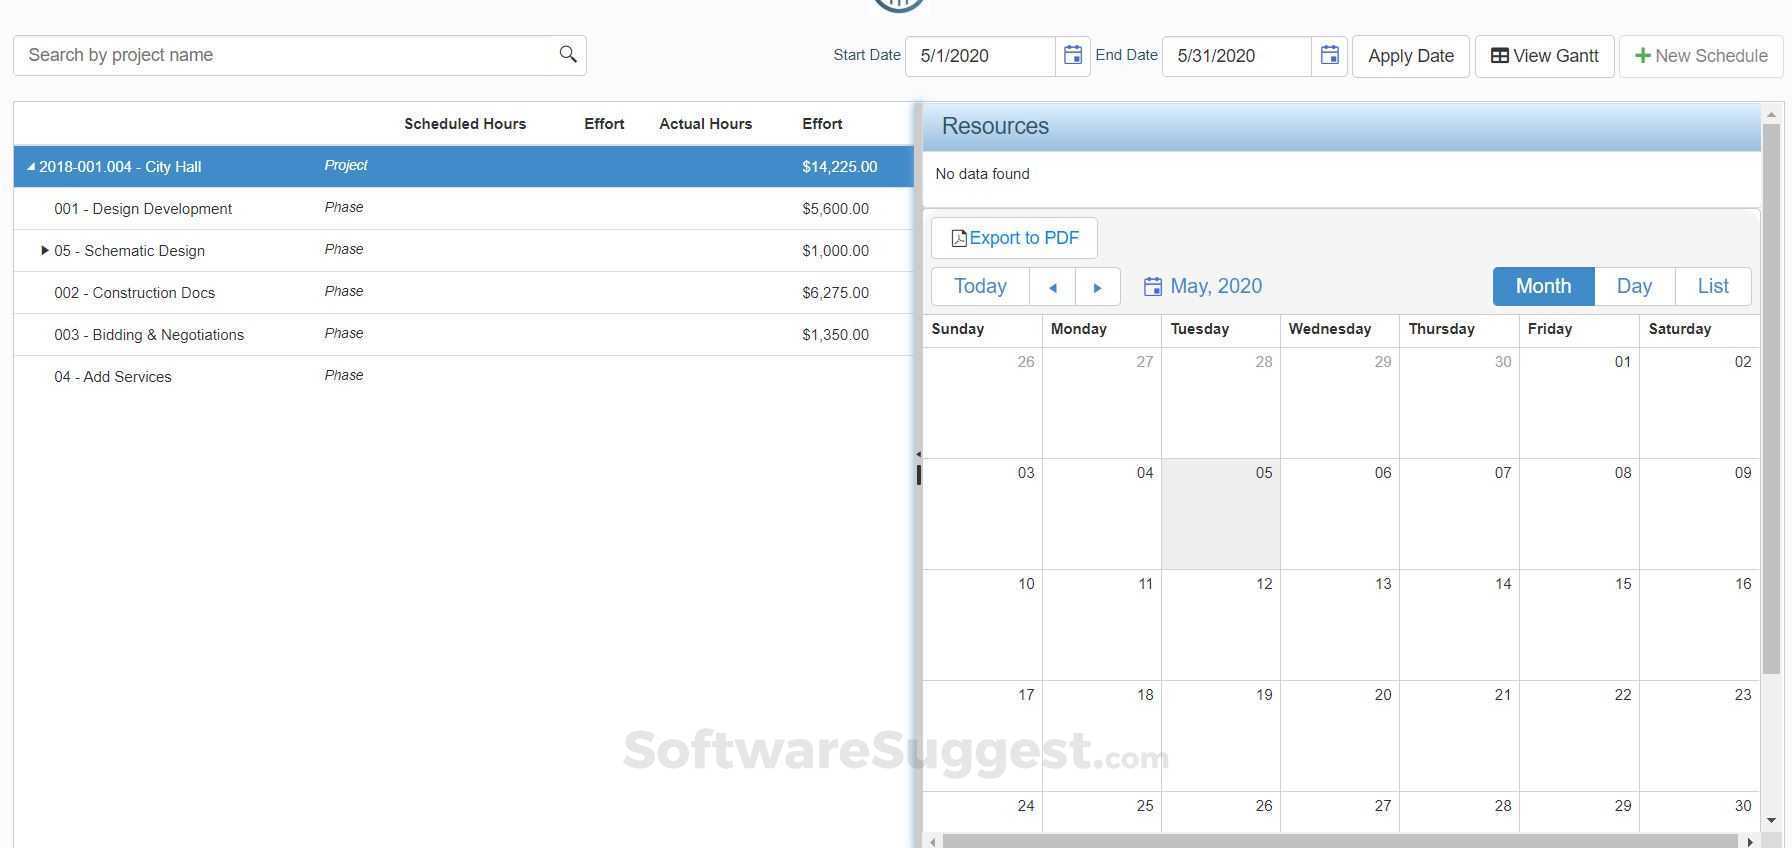
Task: Open the End Date calendar picker
Action: (x=1329, y=55)
